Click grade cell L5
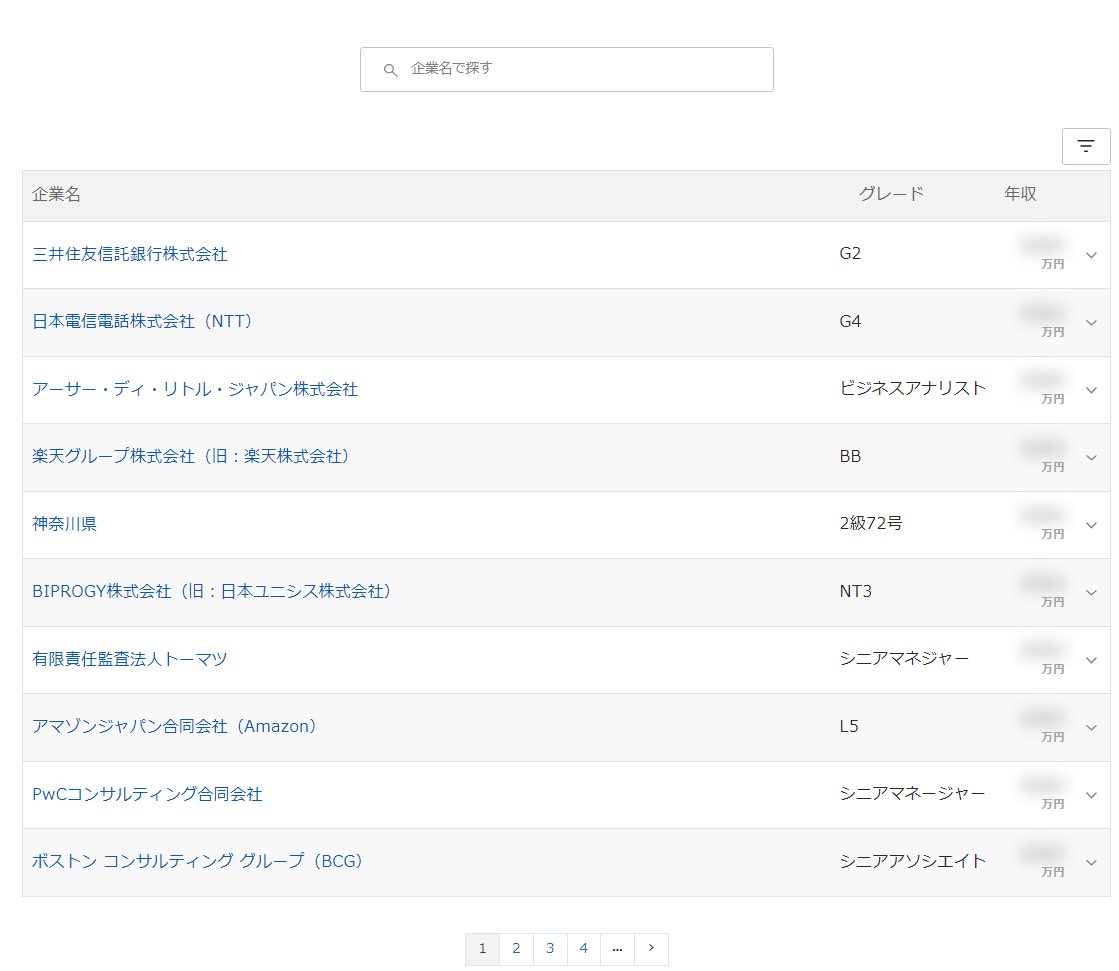 (849, 726)
